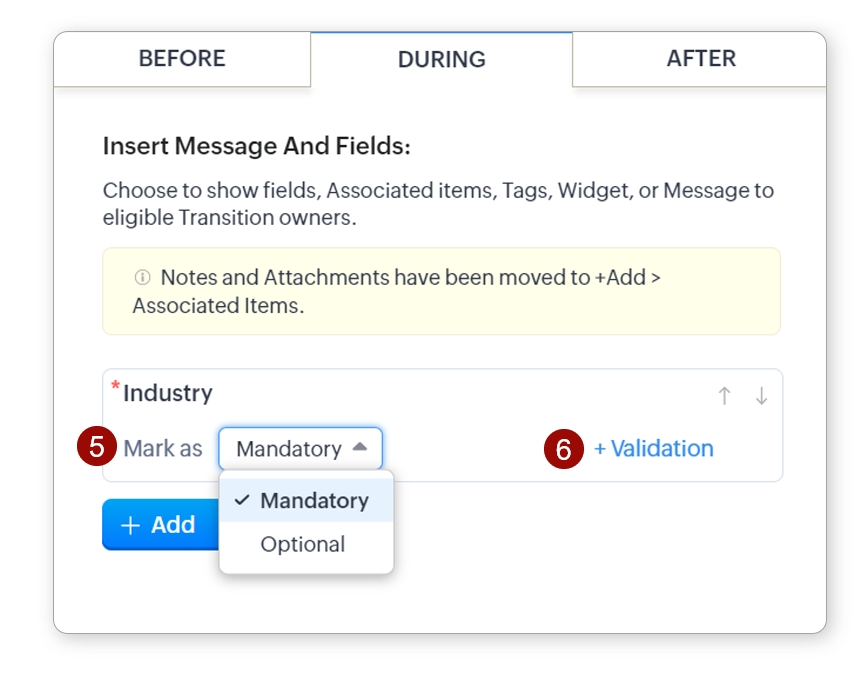The height and width of the screenshot is (684, 867).
Task: Move Industry field down with the down arrow
Action: click(761, 396)
